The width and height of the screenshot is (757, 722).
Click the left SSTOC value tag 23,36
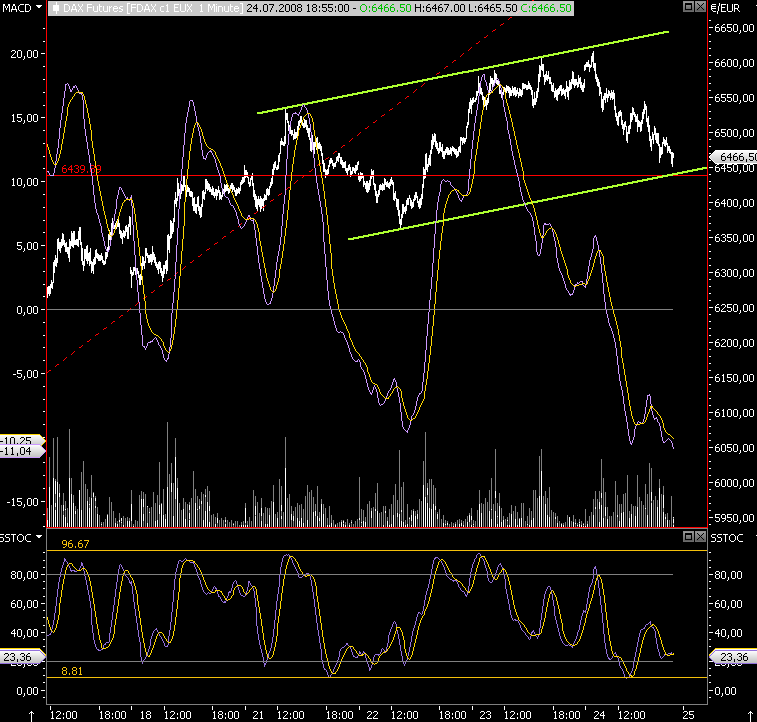point(22,656)
